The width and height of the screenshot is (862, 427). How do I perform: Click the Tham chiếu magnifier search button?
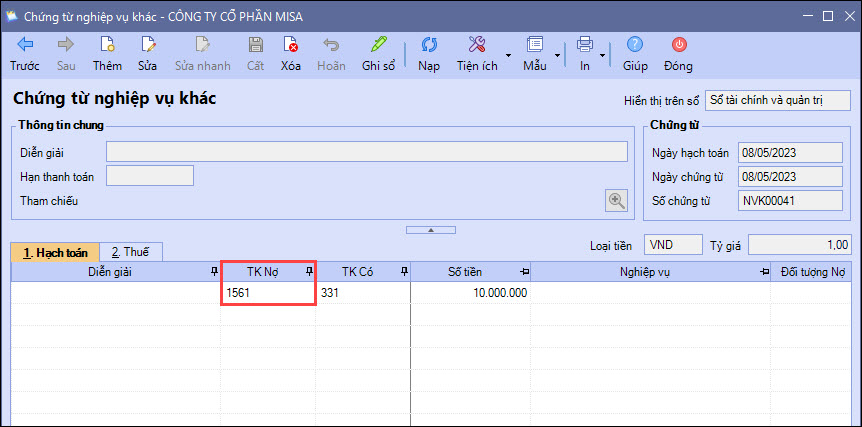[617, 200]
